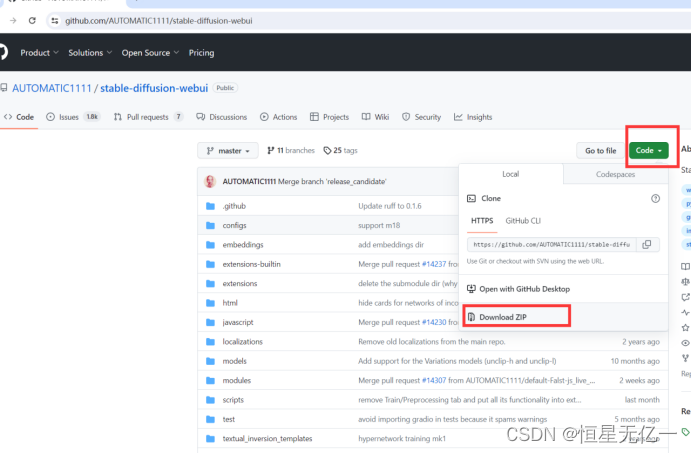Open the stable-diffusion-webui repository link
The height and width of the screenshot is (453, 692).
click(154, 88)
